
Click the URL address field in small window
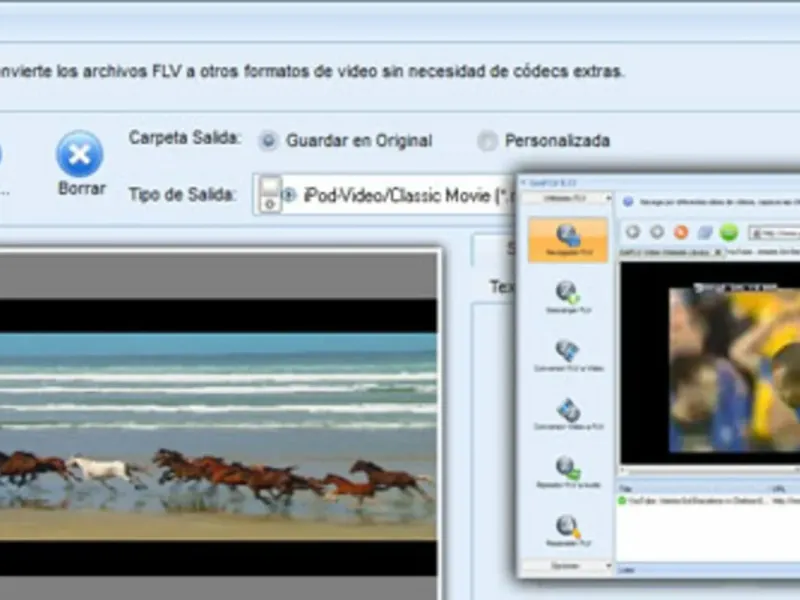pyautogui.click(x=773, y=233)
